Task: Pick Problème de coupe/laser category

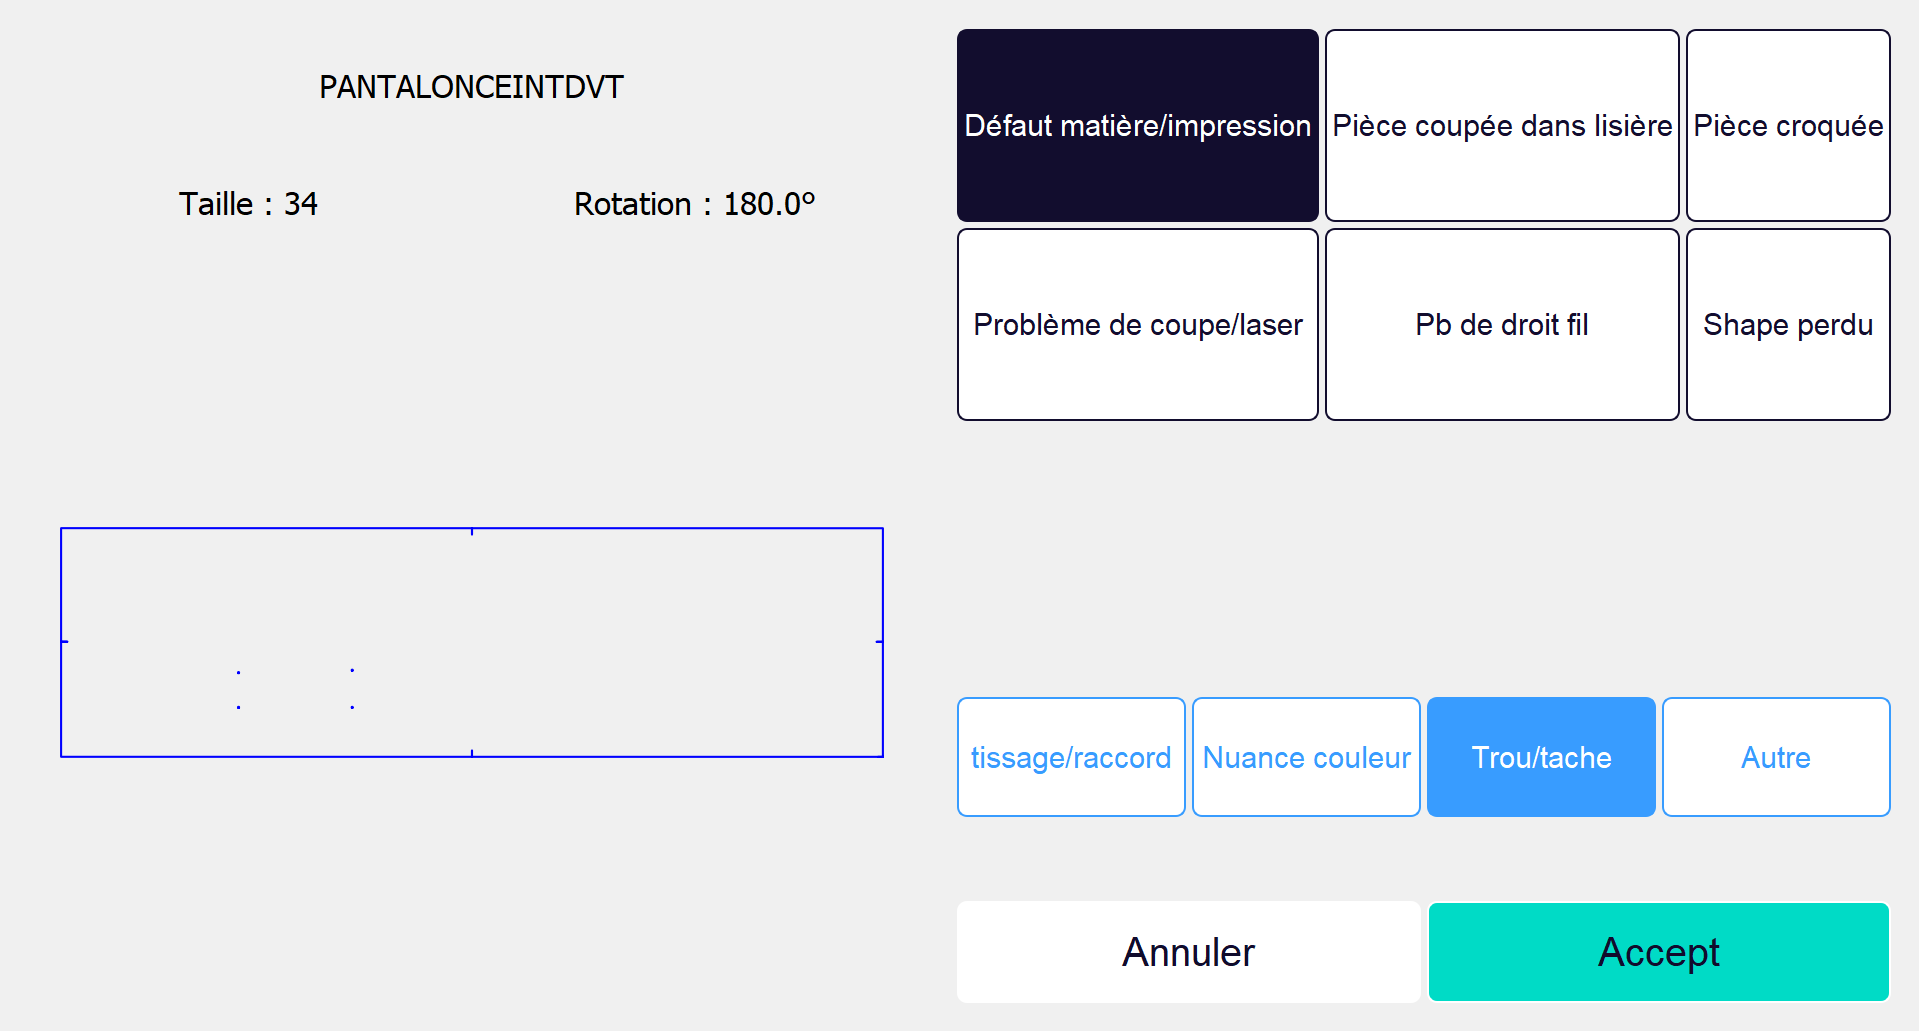Action: click(1137, 324)
